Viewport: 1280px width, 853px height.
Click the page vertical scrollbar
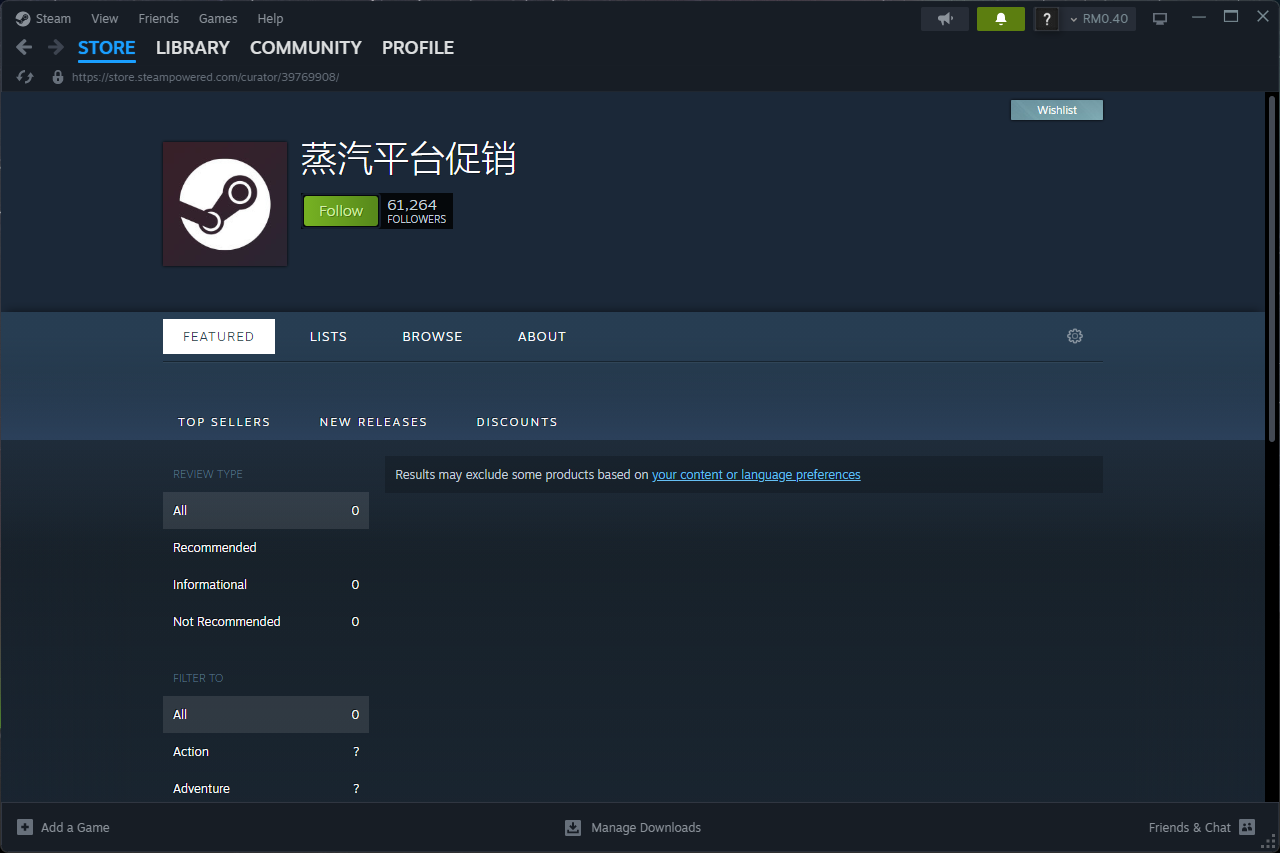pos(1272,269)
